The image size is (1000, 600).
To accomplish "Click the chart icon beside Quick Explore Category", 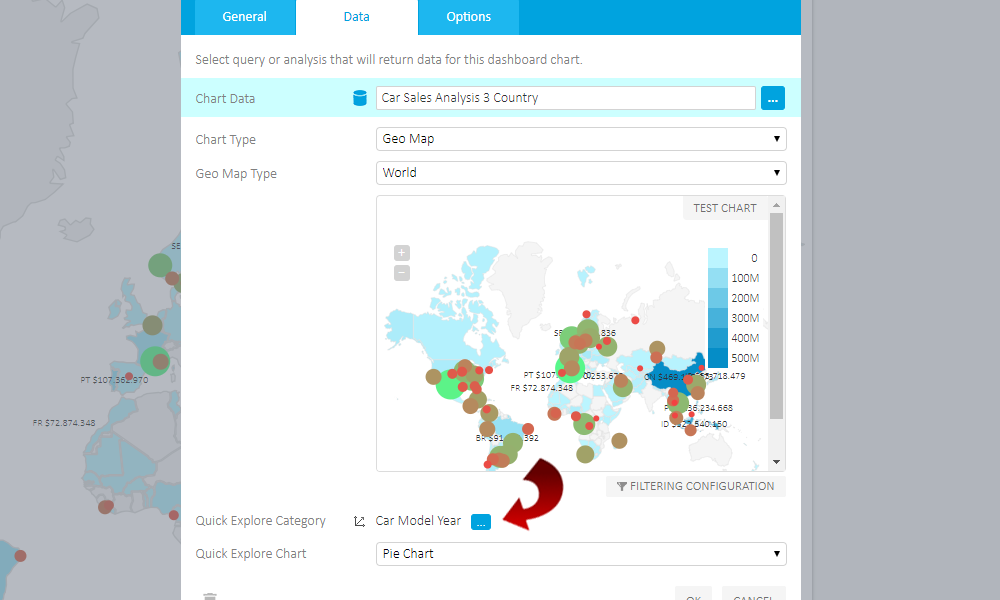I will click(x=358, y=521).
